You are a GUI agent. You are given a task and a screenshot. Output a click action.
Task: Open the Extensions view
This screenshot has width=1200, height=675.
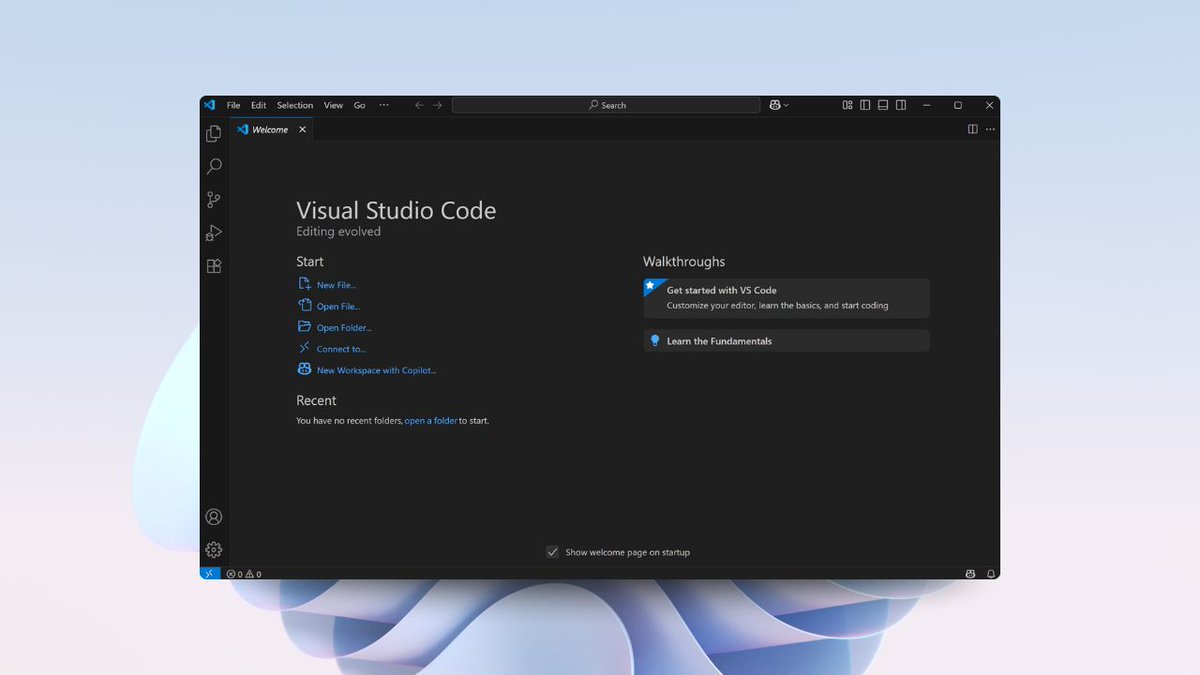[x=213, y=266]
